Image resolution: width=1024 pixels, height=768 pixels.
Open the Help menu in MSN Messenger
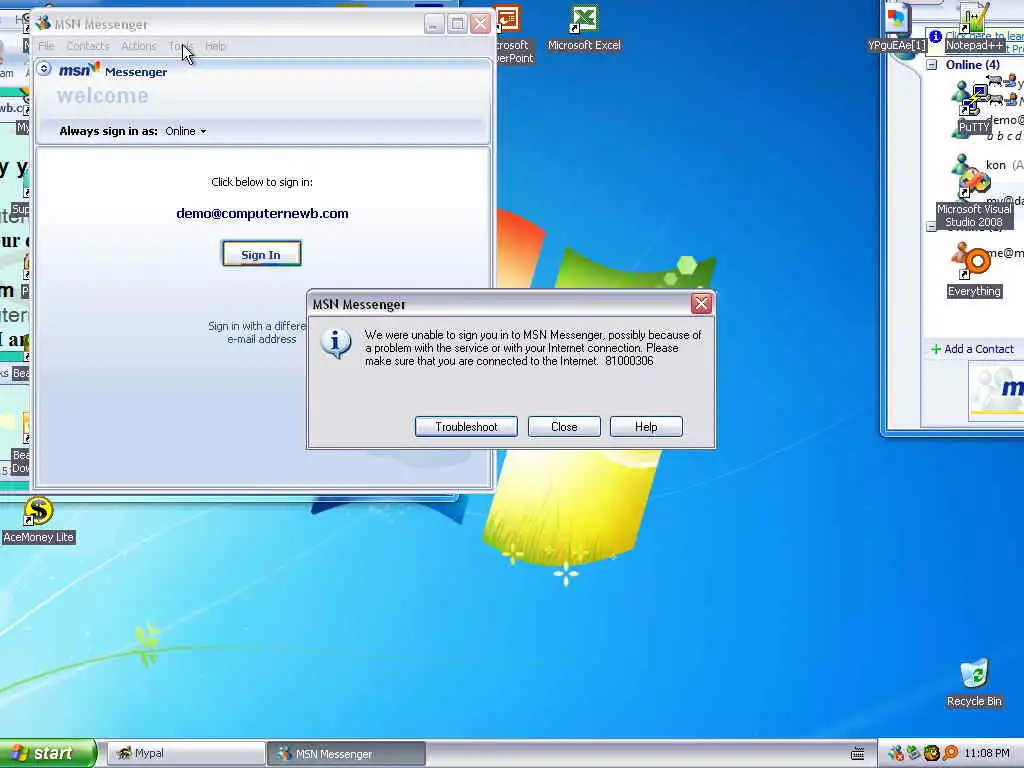pos(215,46)
